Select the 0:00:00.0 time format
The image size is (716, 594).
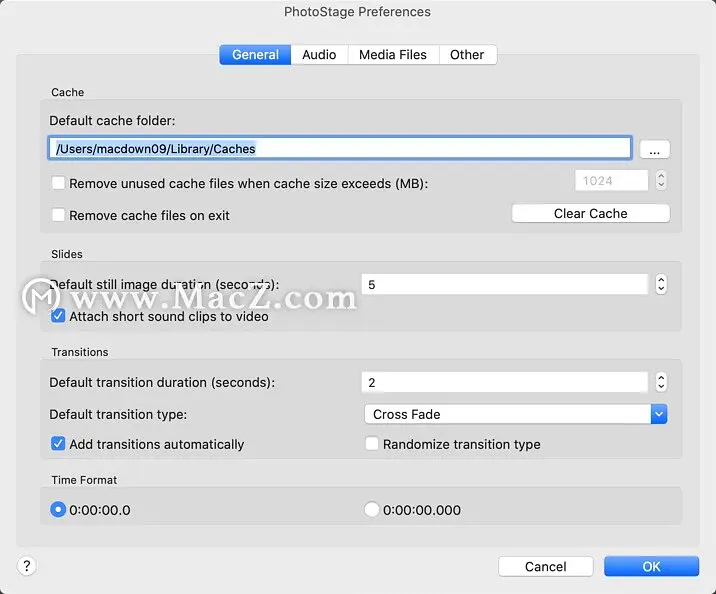pos(58,510)
